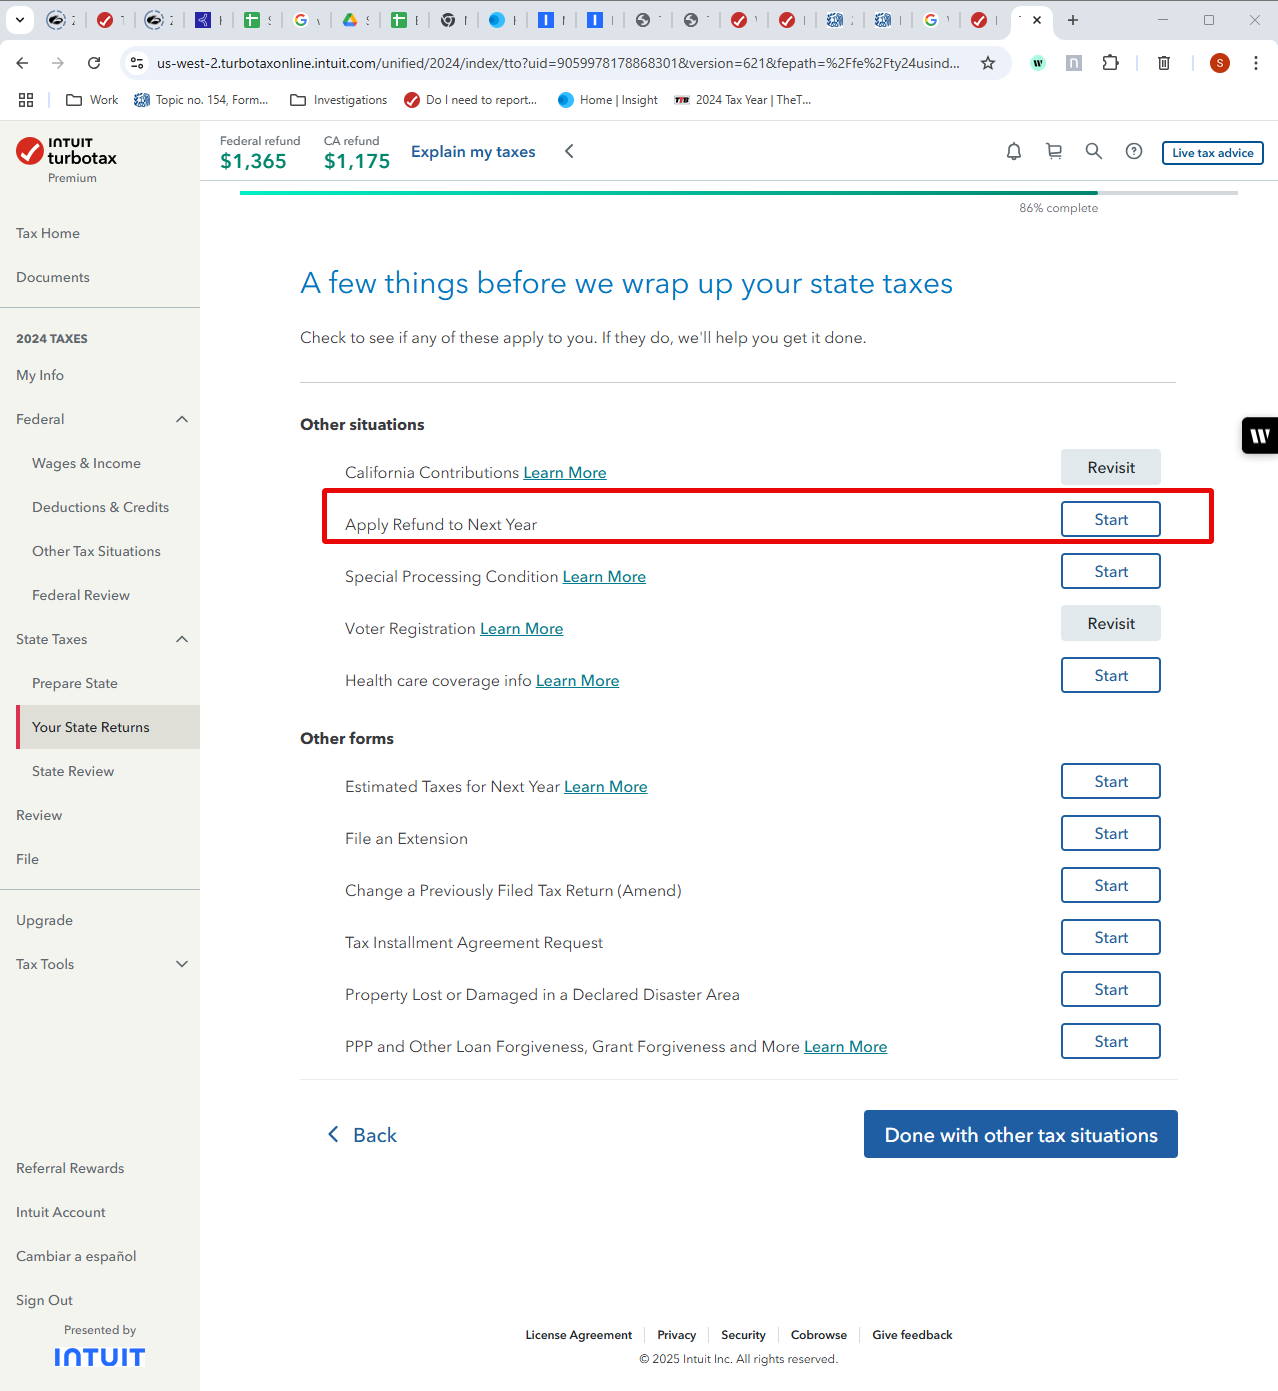
Task: Open Learn More for California Contributions
Action: pos(565,472)
